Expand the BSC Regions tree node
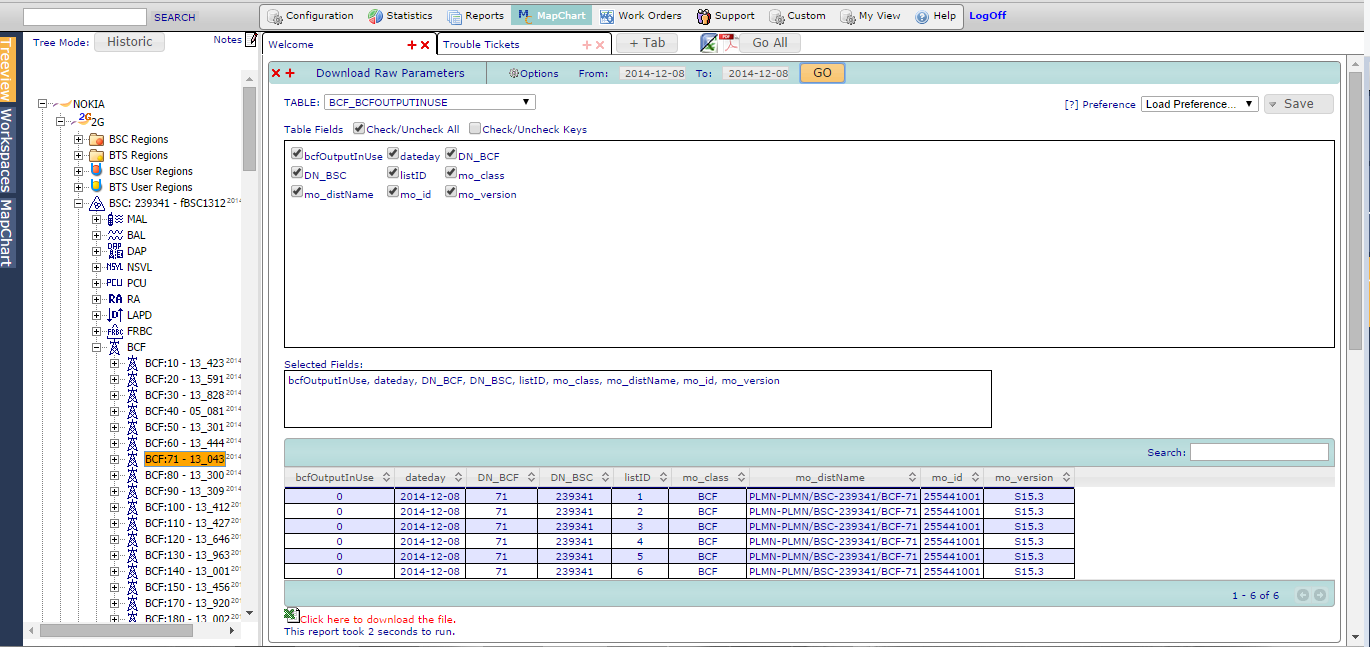This screenshot has width=1370, height=647. [x=79, y=139]
